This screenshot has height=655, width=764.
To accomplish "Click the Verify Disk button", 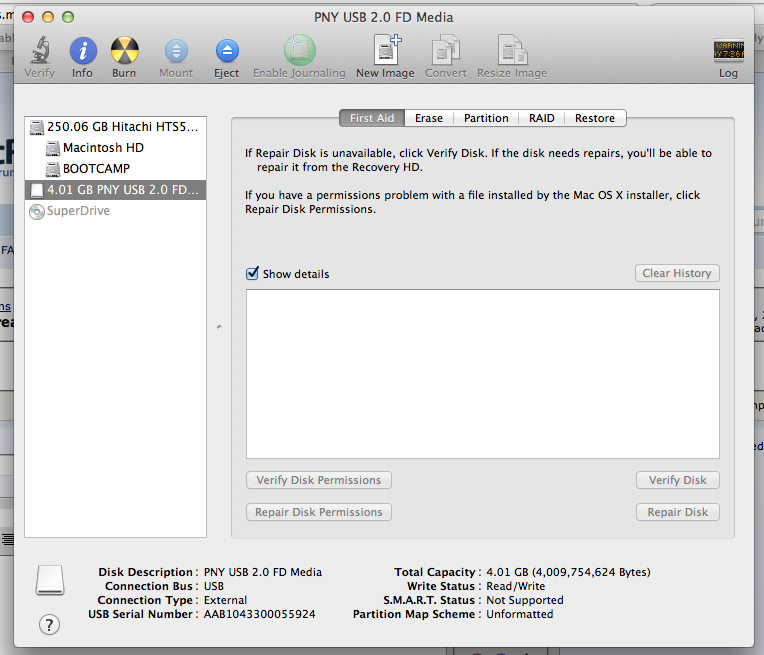I will coord(678,480).
